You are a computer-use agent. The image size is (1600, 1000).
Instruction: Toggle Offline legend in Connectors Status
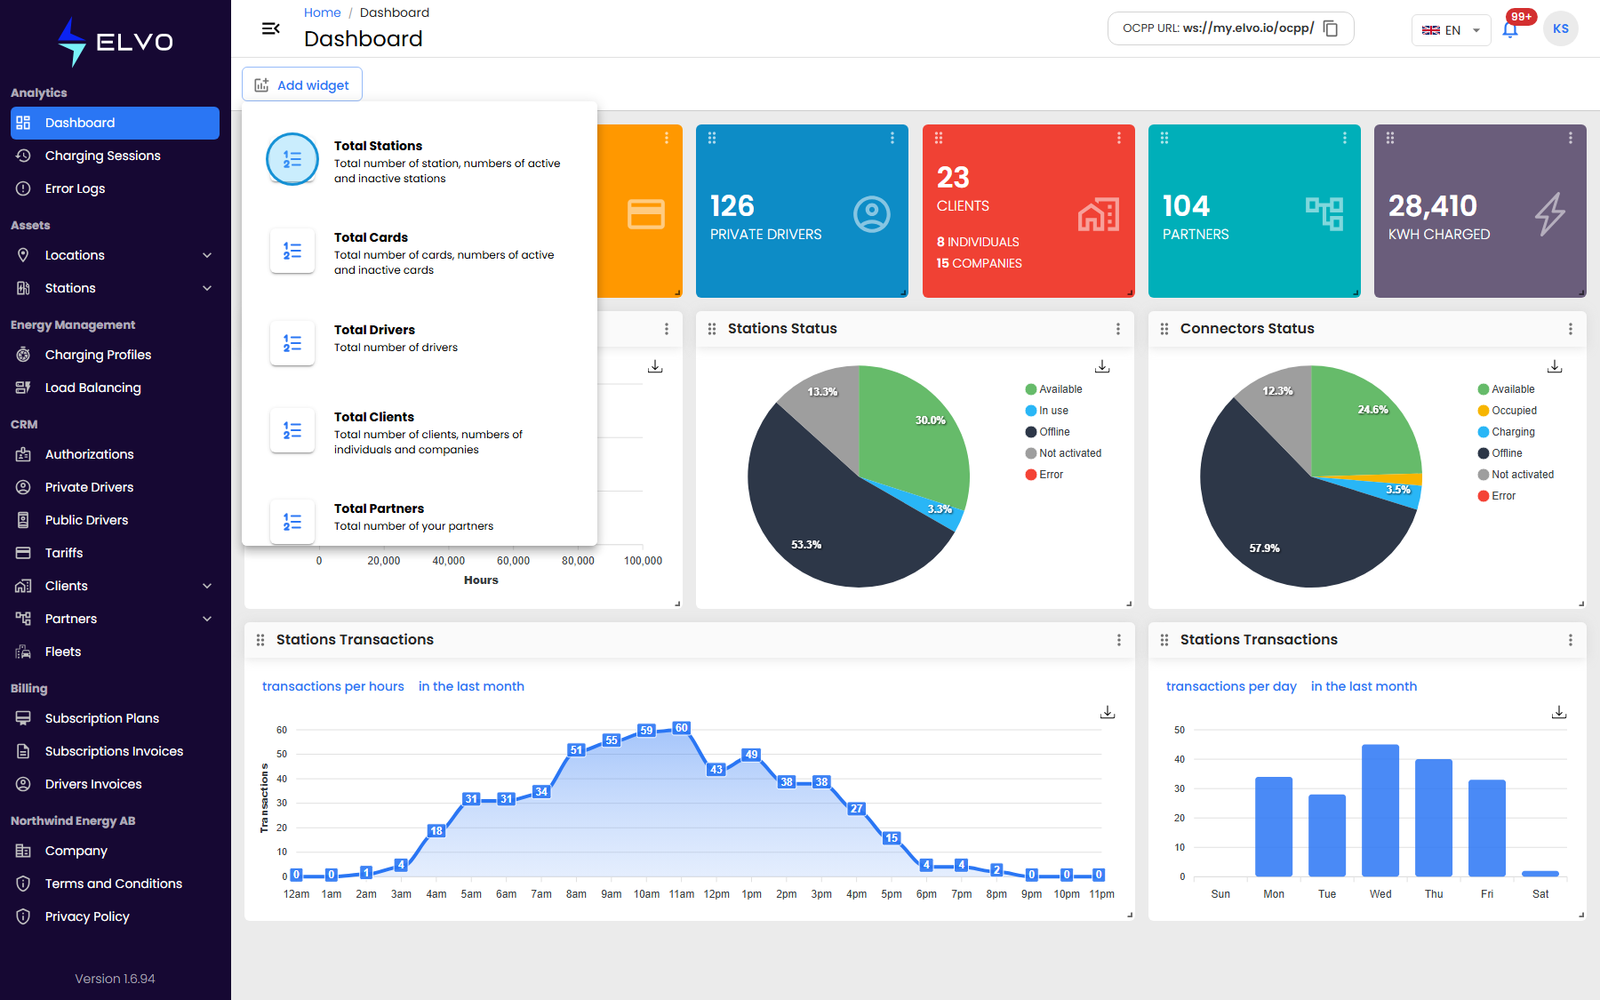pyautogui.click(x=1500, y=453)
